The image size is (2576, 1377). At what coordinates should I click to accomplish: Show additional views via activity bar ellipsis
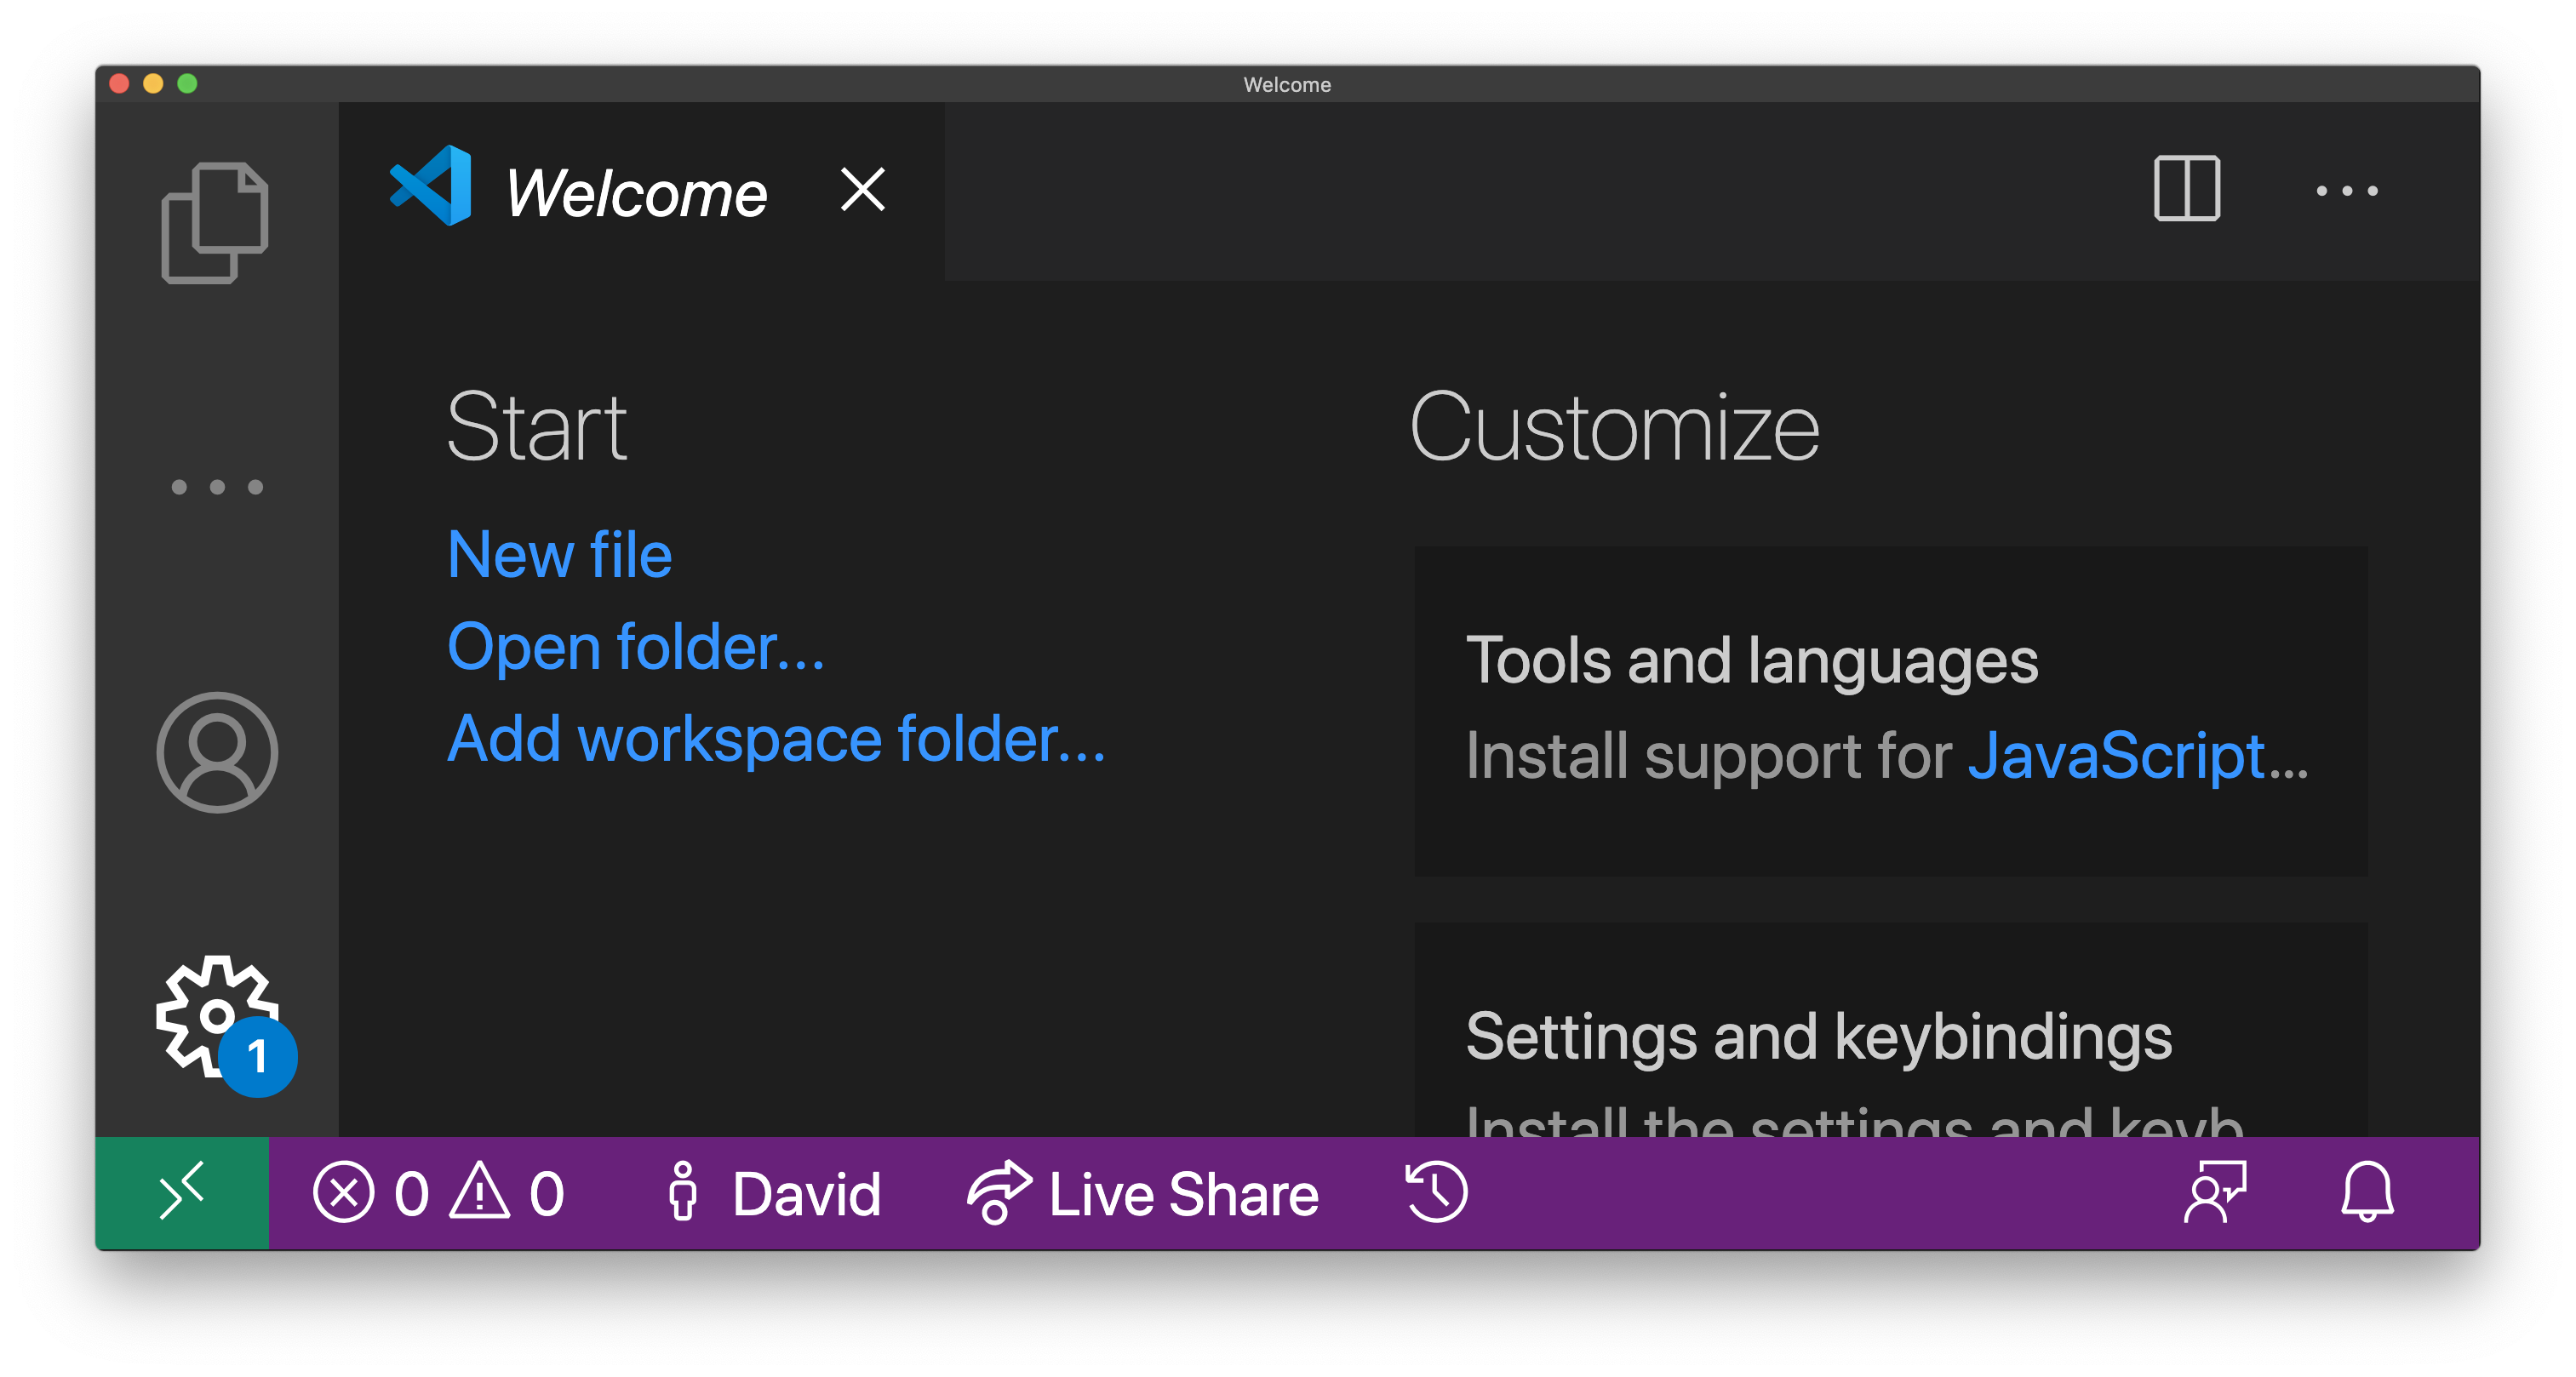[217, 487]
